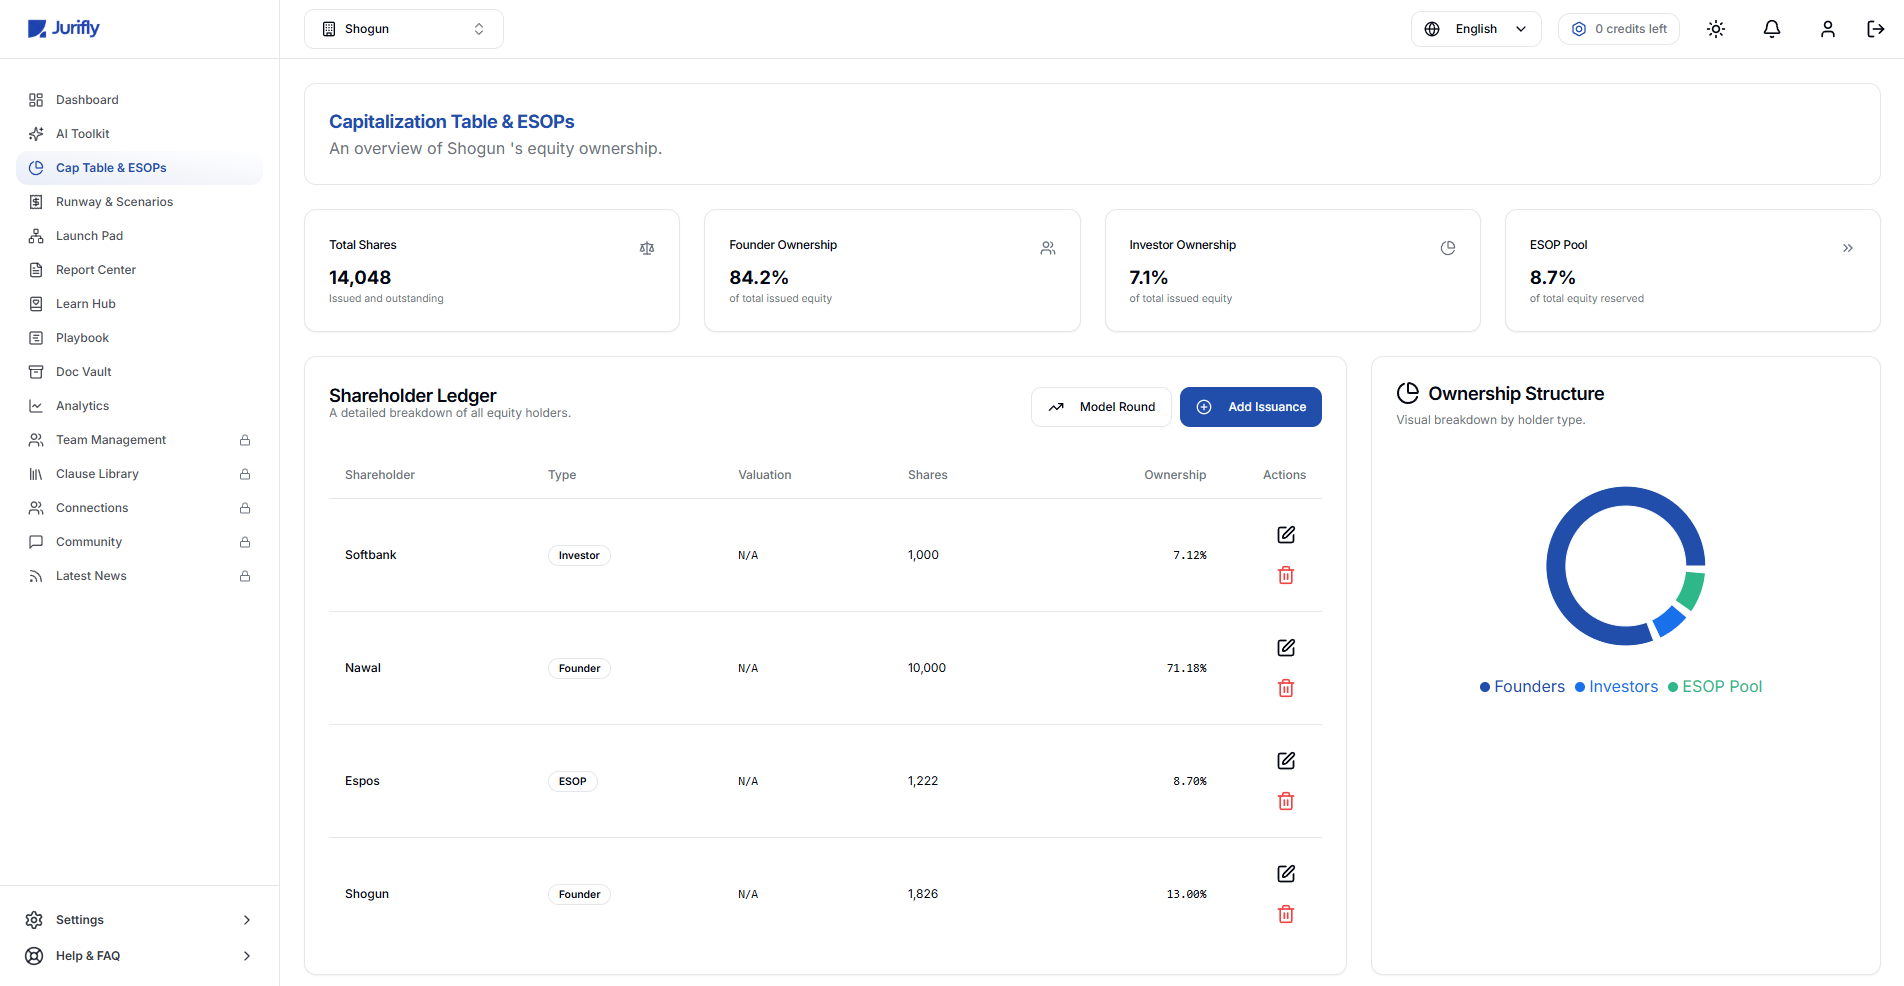
Task: Open Connections in sidebar
Action: tap(139, 508)
